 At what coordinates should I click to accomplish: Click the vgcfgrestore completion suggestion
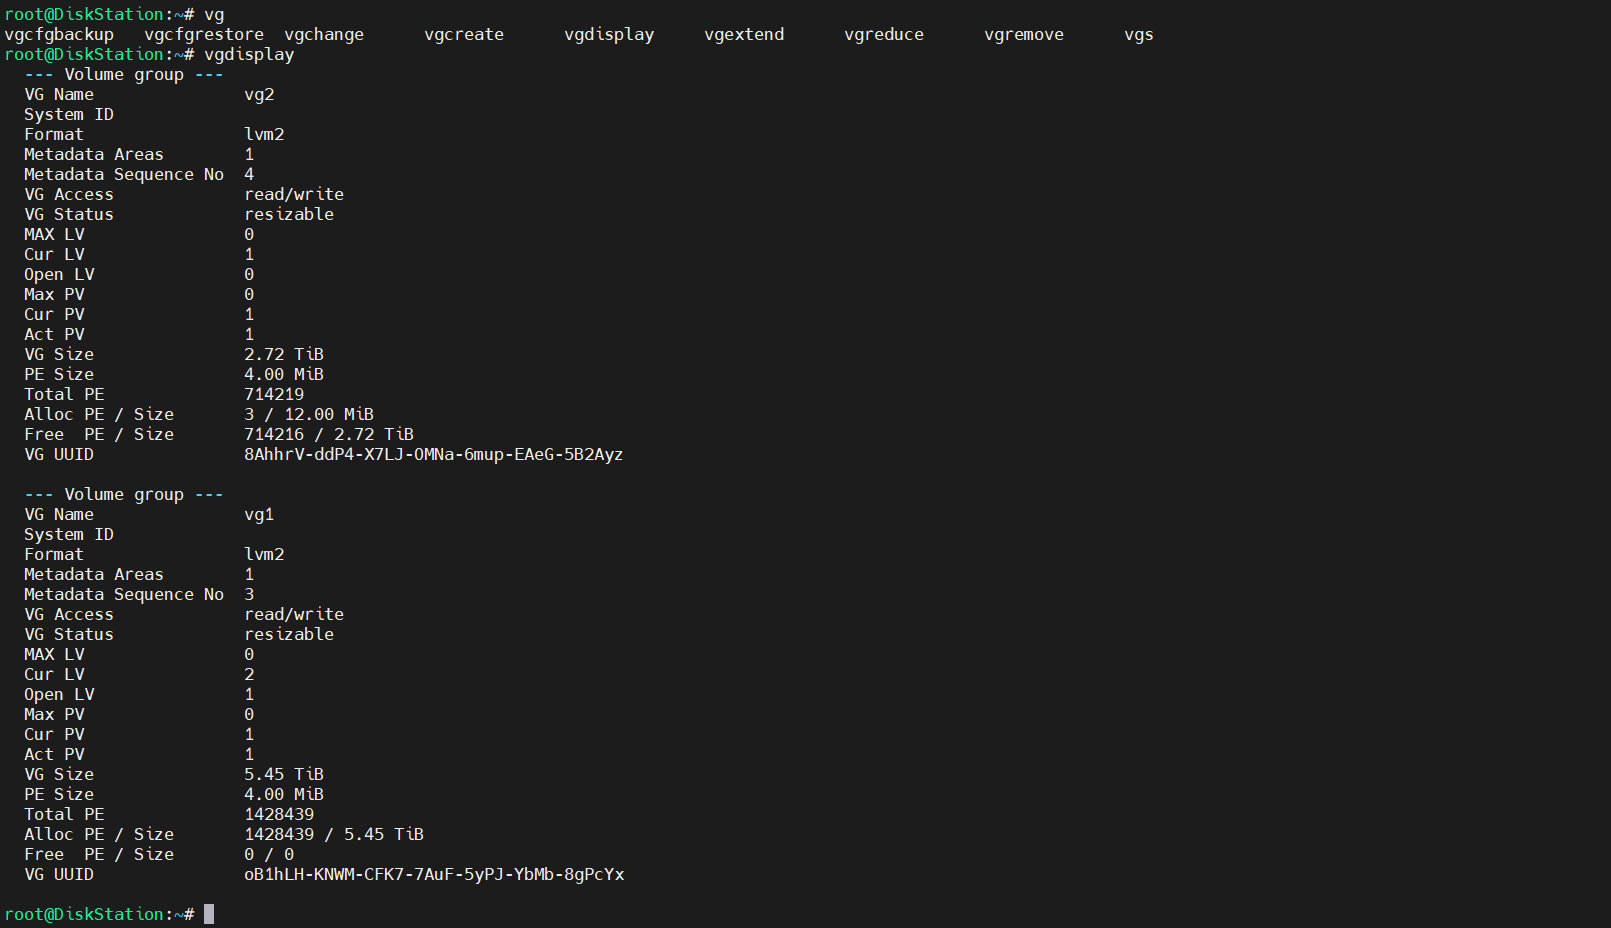[x=204, y=34]
